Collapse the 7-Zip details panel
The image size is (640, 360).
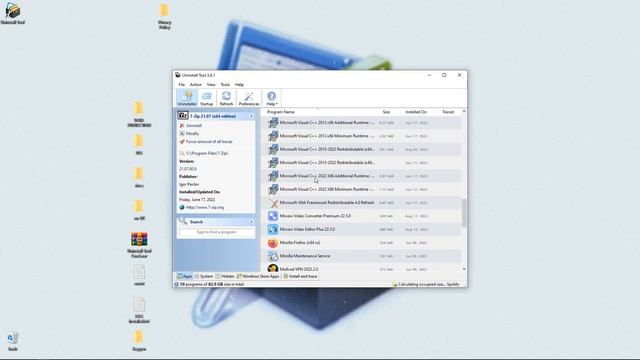pyautogui.click(x=251, y=116)
